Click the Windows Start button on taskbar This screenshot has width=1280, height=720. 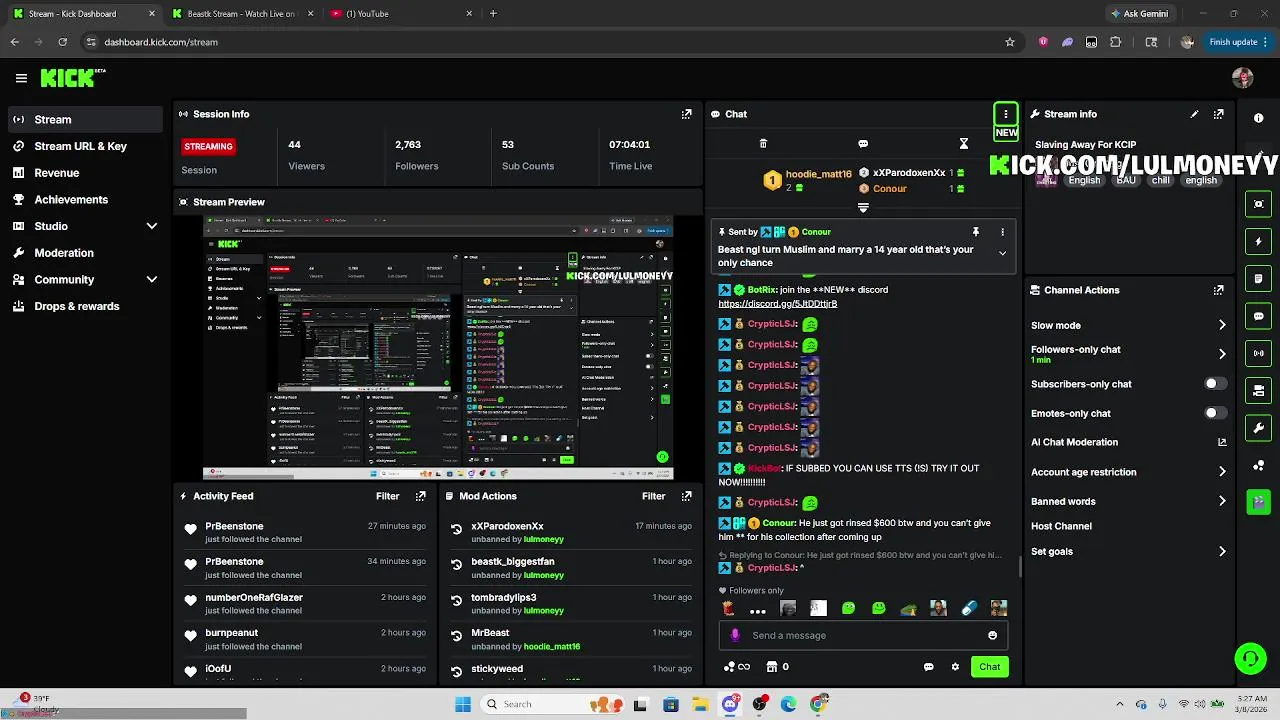point(463,704)
